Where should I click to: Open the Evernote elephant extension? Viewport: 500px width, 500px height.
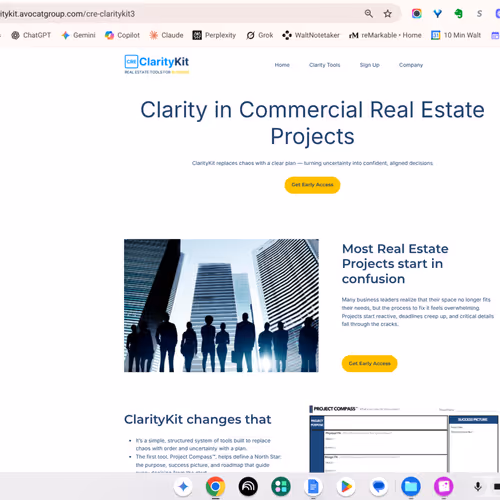coord(459,14)
